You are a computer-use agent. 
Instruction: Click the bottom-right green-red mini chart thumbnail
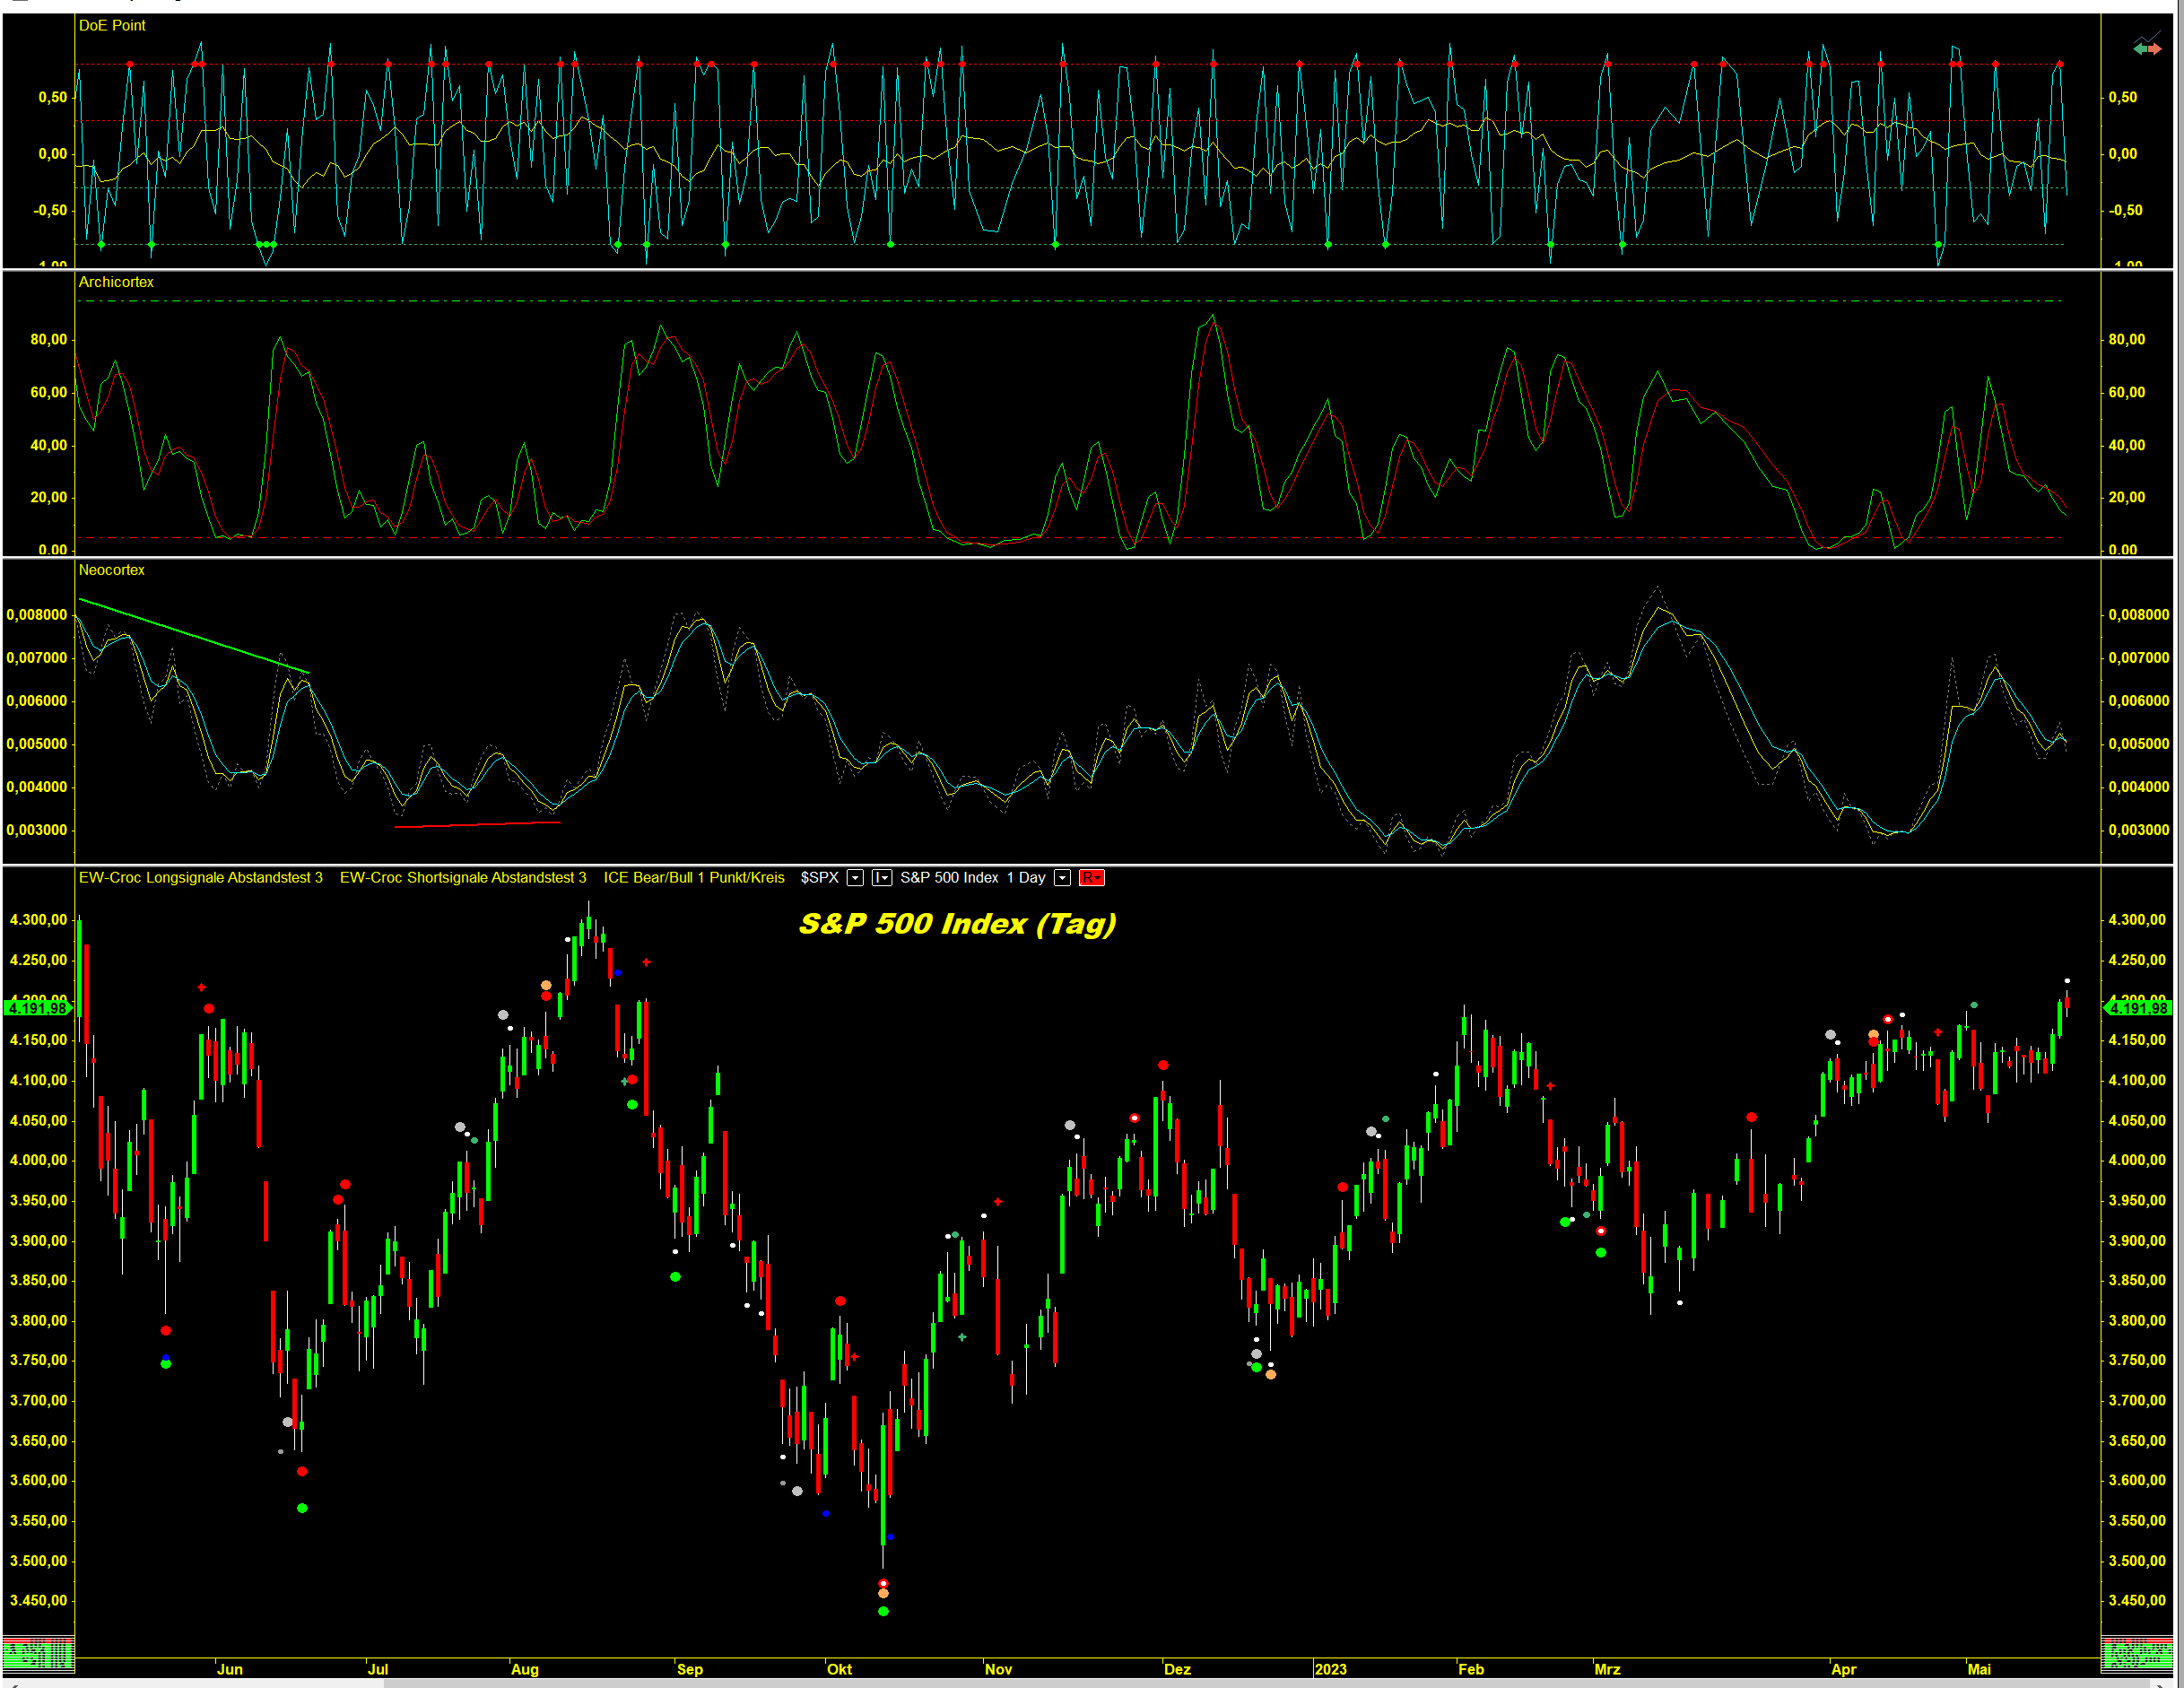point(2138,1654)
